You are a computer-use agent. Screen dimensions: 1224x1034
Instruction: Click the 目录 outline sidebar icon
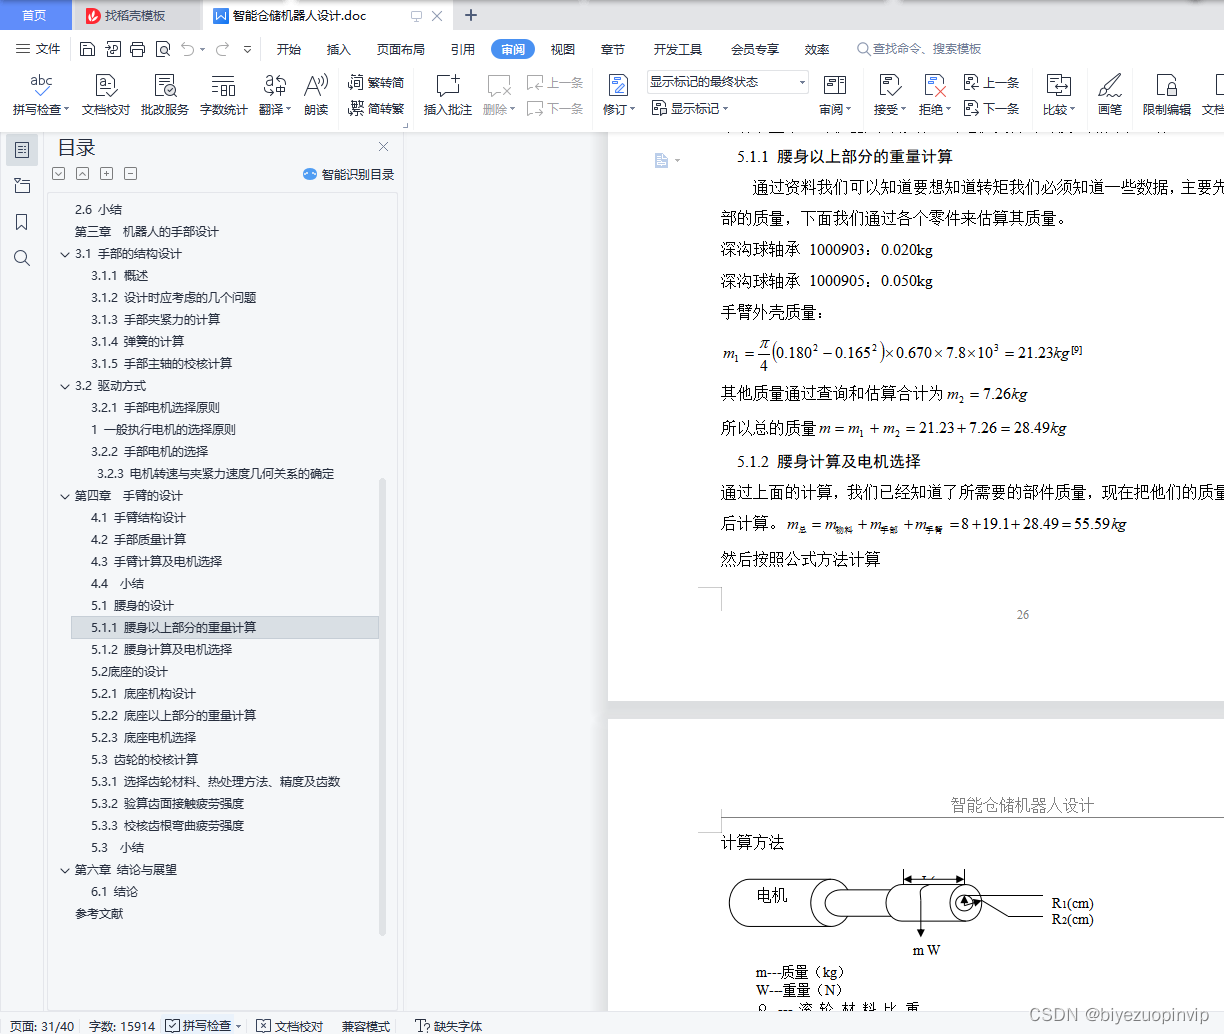(22, 150)
